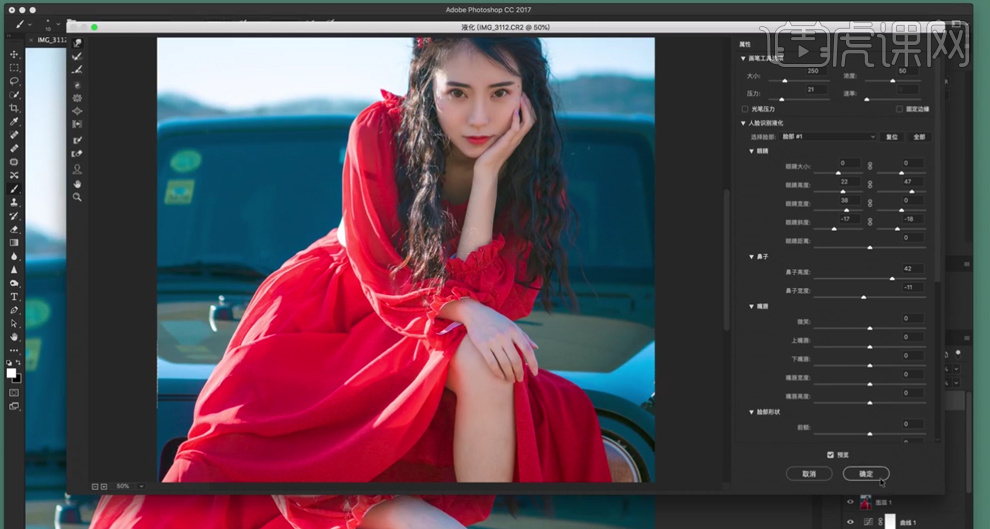Hide the 图层 1 layer via eye icon

[850, 502]
